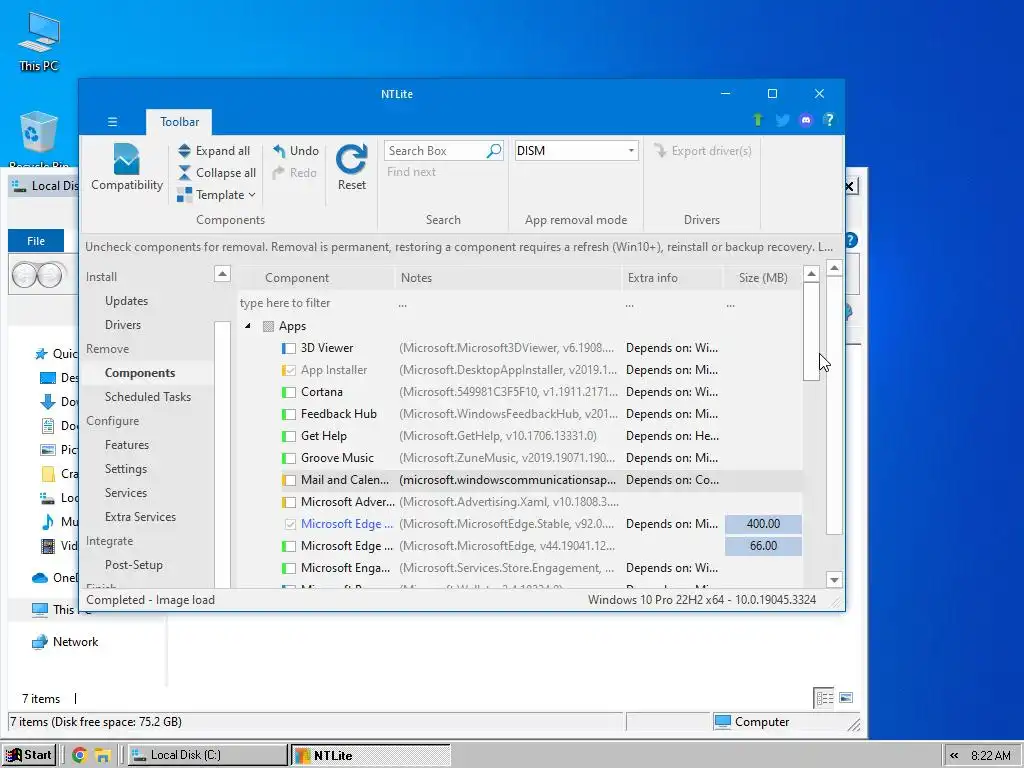Toggle the Apps group checkbox
The height and width of the screenshot is (768, 1024).
[x=268, y=327]
